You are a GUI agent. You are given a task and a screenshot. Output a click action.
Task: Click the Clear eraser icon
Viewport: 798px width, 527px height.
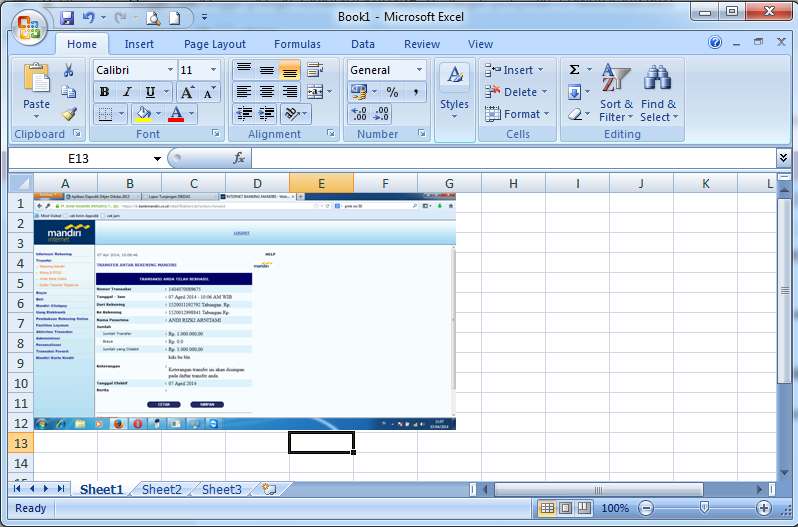(575, 114)
